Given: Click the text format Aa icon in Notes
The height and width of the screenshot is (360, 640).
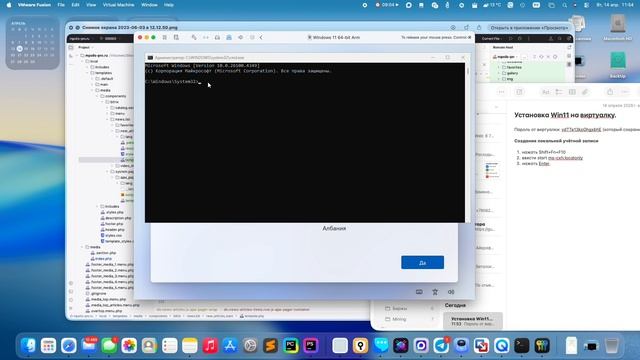Looking at the screenshot, I should (x=546, y=92).
